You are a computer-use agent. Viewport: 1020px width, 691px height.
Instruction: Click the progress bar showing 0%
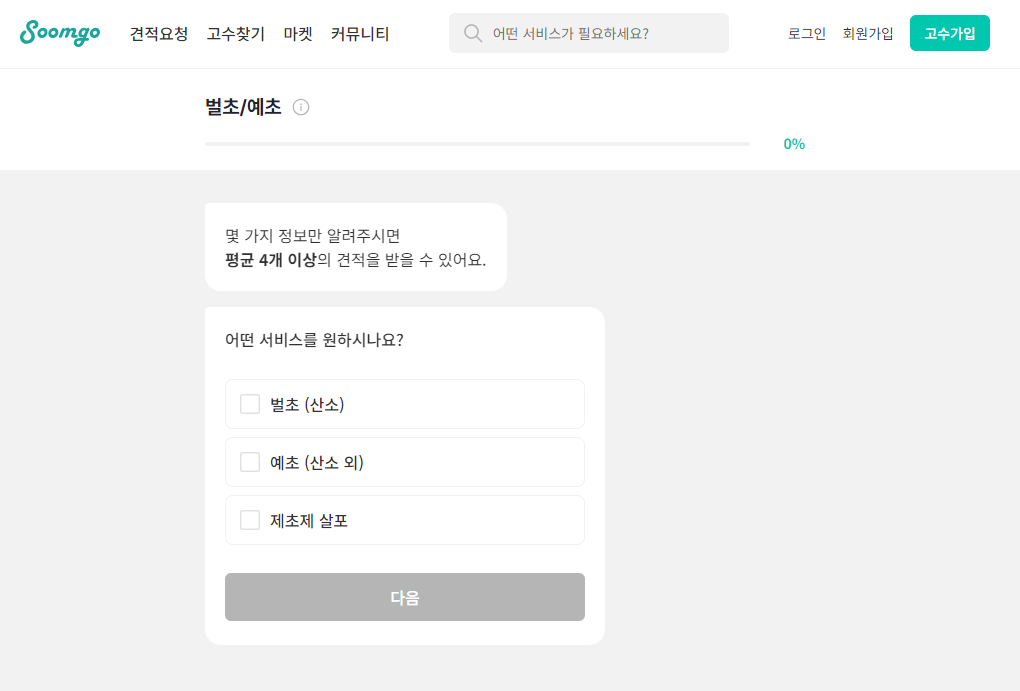476,144
